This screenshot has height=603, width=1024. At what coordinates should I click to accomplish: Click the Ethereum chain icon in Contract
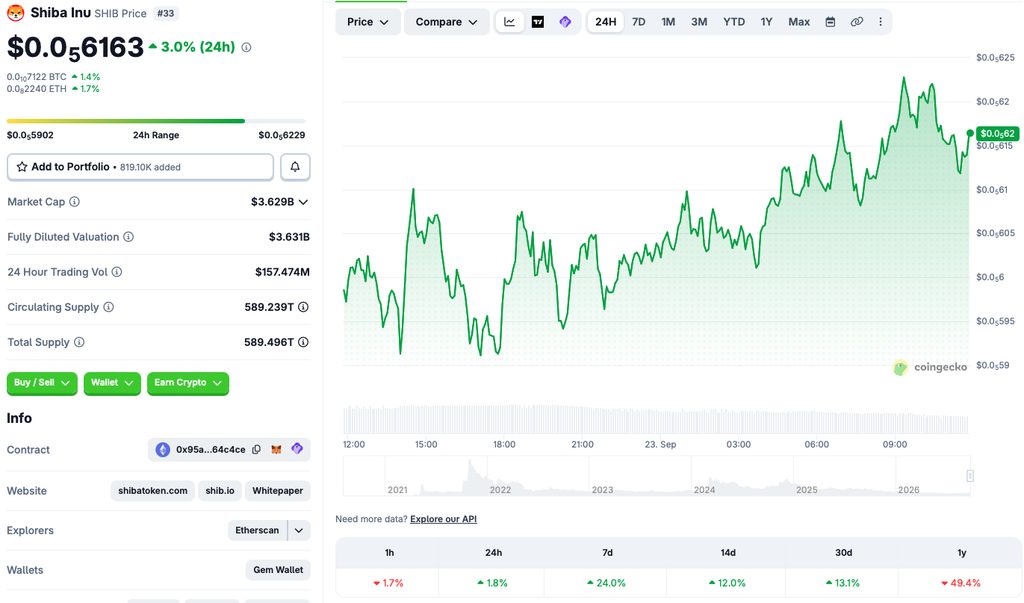point(163,449)
